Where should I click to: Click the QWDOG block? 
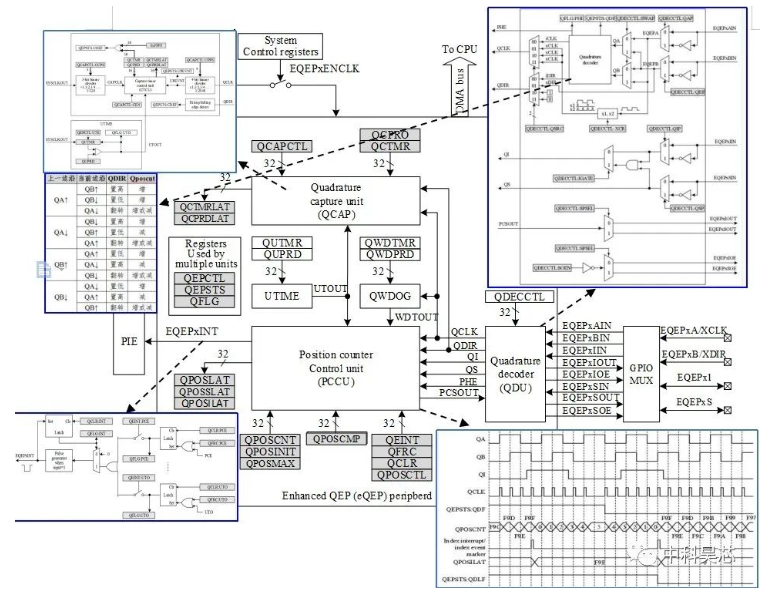(x=390, y=296)
